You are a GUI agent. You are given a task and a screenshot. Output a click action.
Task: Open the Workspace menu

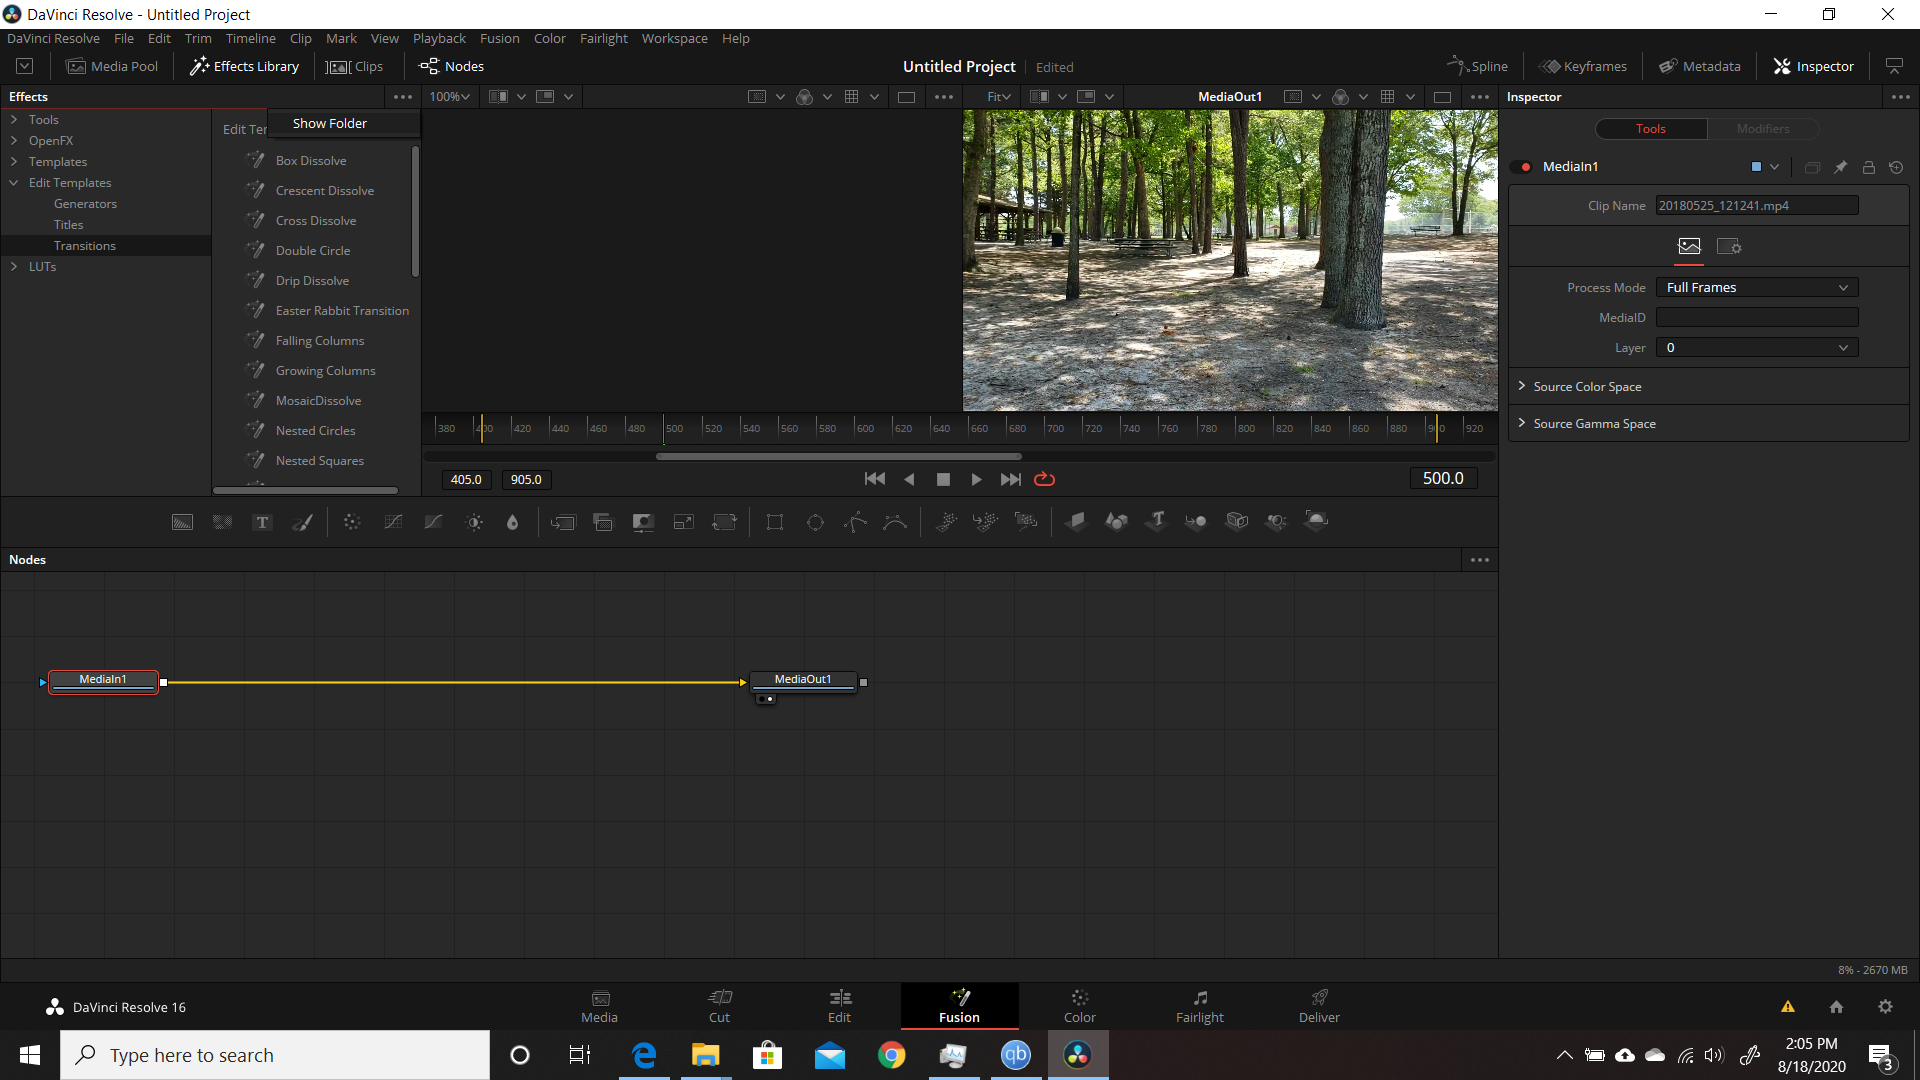click(x=674, y=38)
